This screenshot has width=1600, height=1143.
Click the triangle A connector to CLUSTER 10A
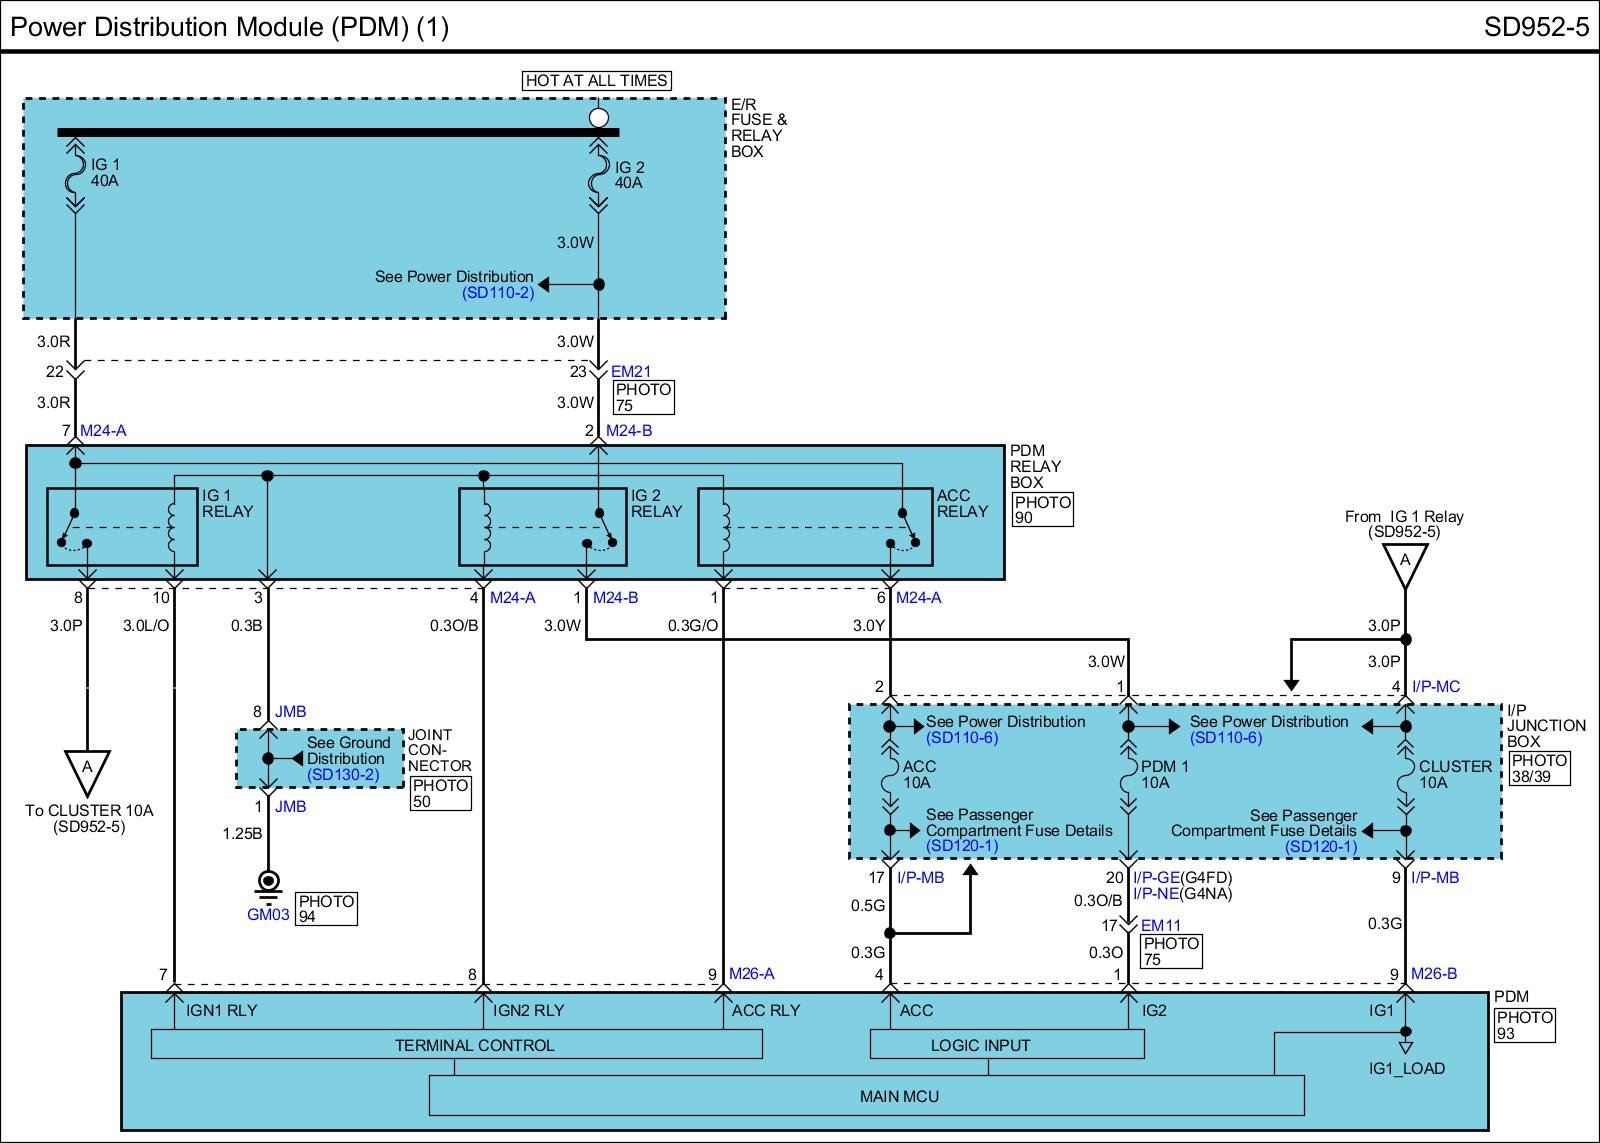(x=87, y=771)
